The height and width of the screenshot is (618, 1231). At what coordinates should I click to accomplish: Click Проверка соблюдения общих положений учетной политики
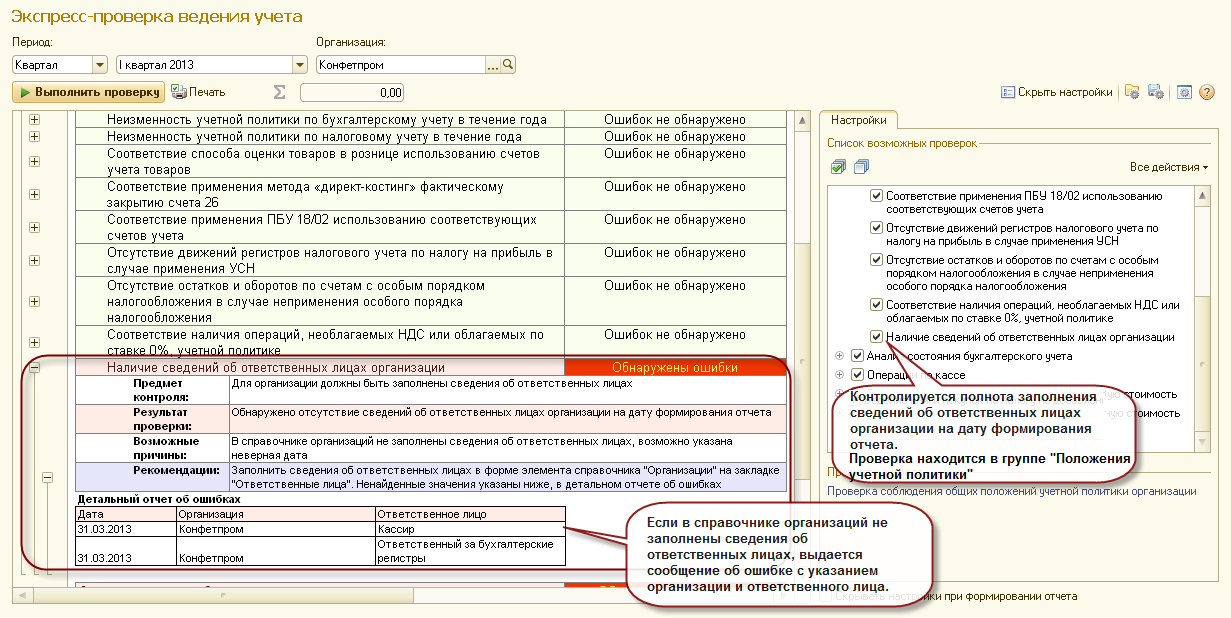(1011, 491)
